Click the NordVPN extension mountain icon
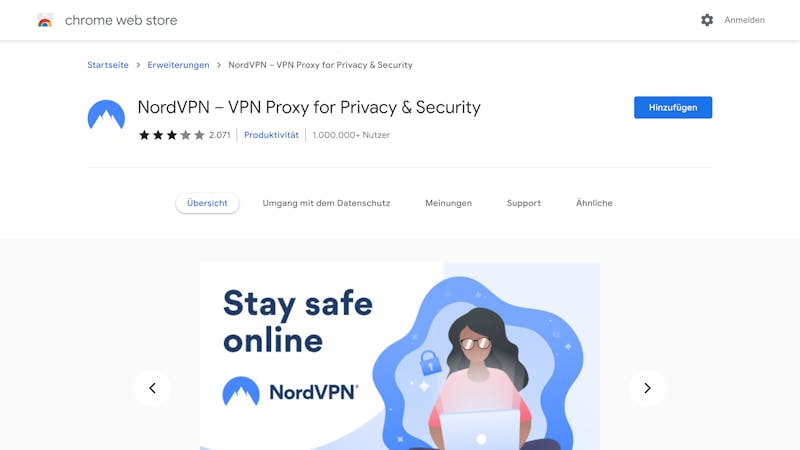Screen dimensions: 800x450 [x=106, y=115]
